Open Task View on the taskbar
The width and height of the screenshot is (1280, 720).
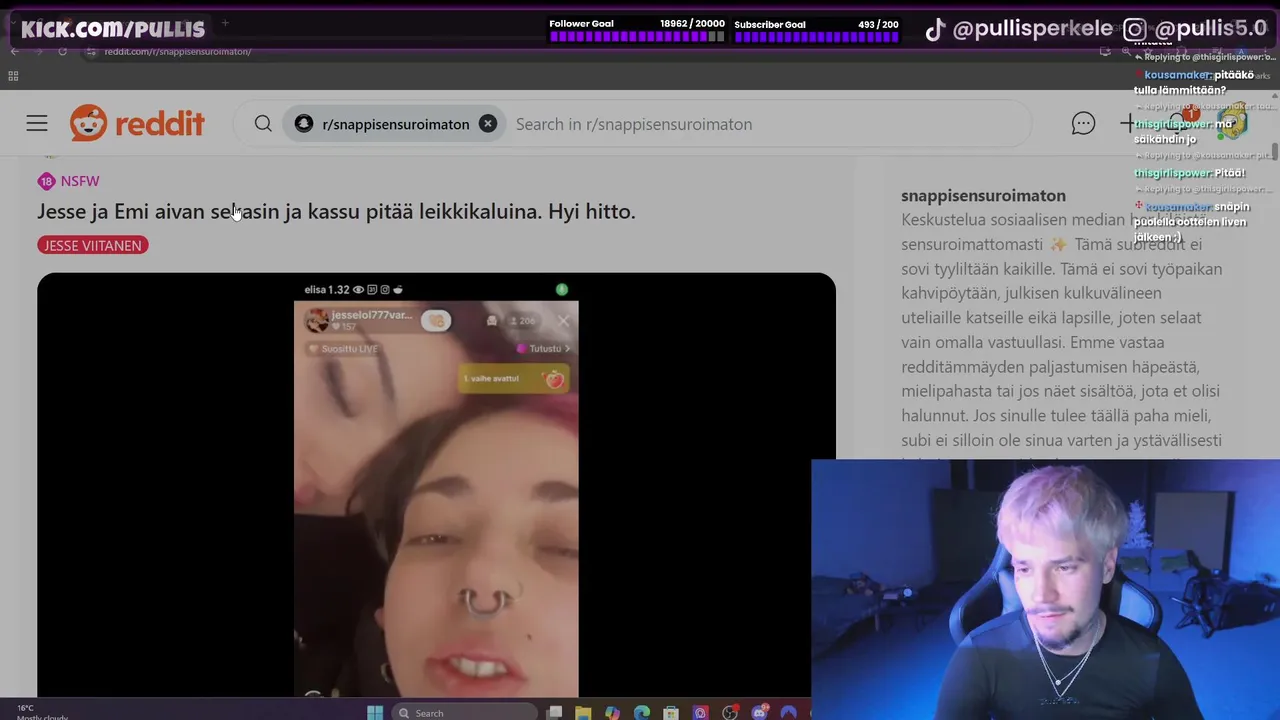point(554,712)
